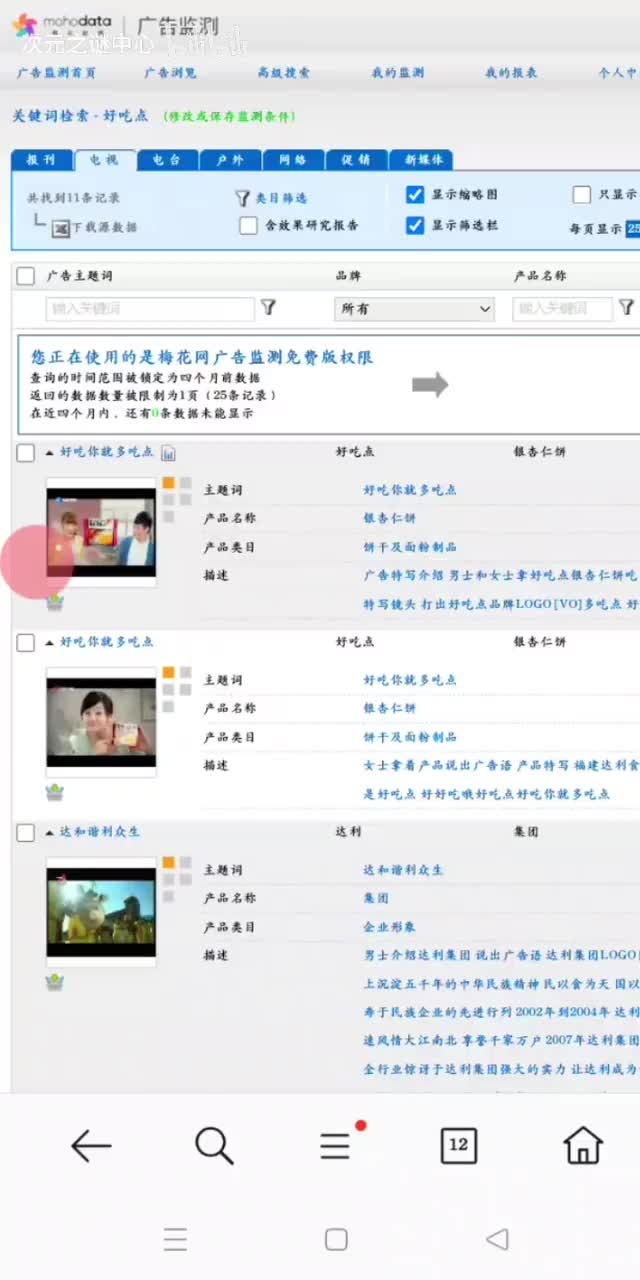Collapse the second 好吃你就多吃点 row triangle
Image resolution: width=640 pixels, height=1280 pixels.
pyautogui.click(x=50, y=643)
